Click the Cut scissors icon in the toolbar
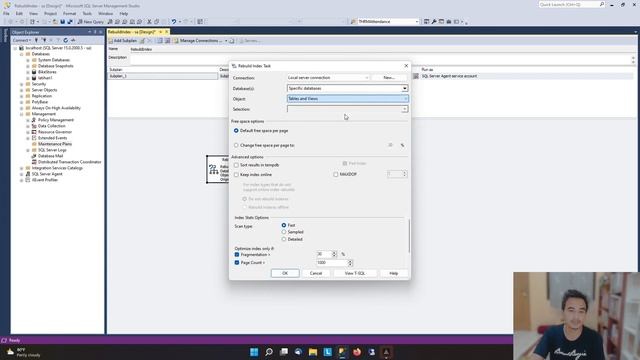 (x=149, y=22)
